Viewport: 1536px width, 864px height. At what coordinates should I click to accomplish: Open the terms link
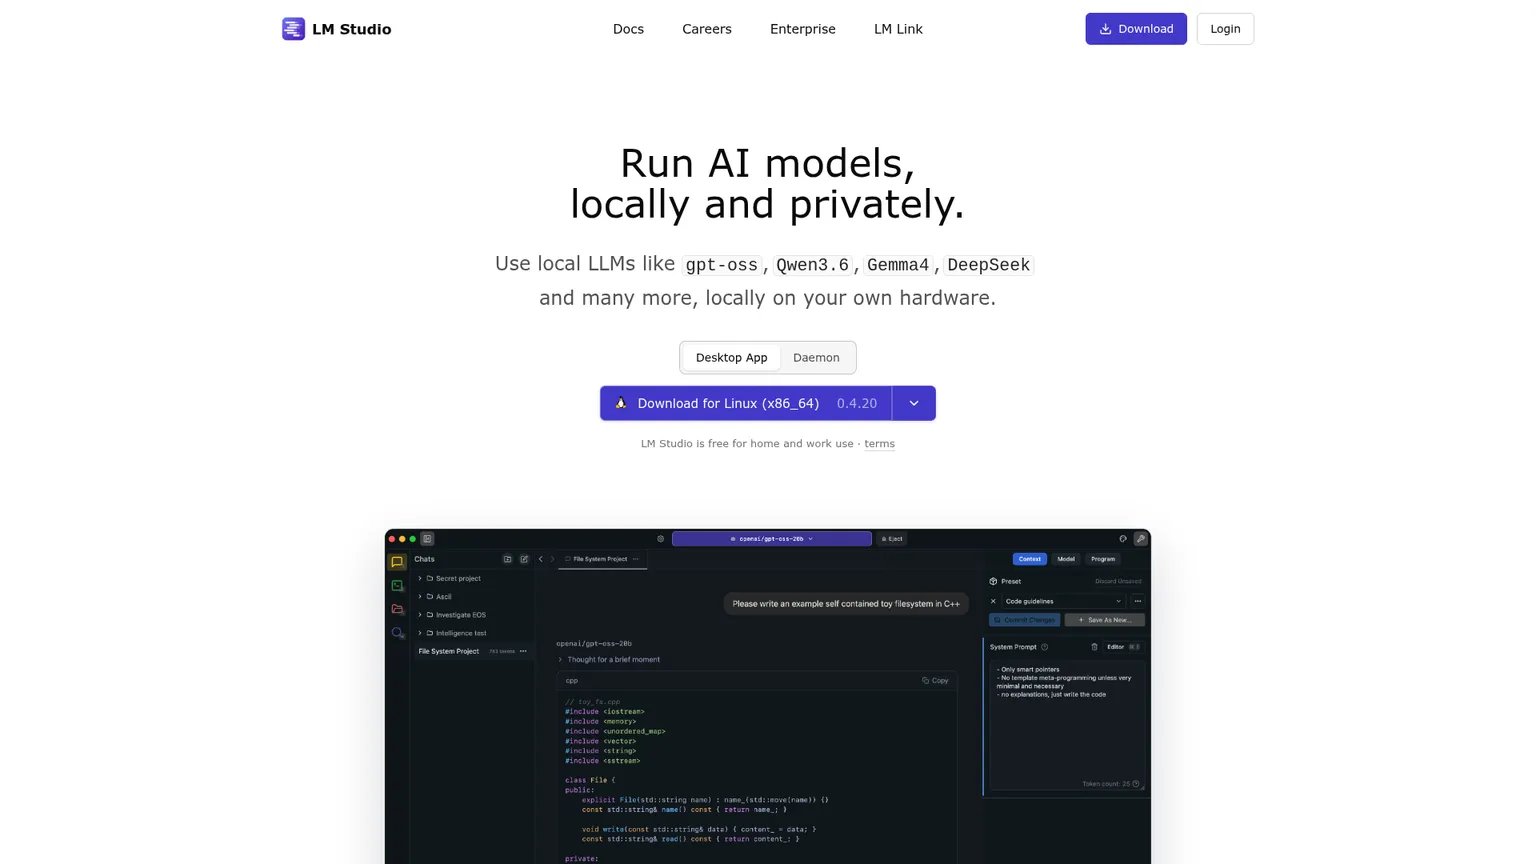pyautogui.click(x=880, y=444)
